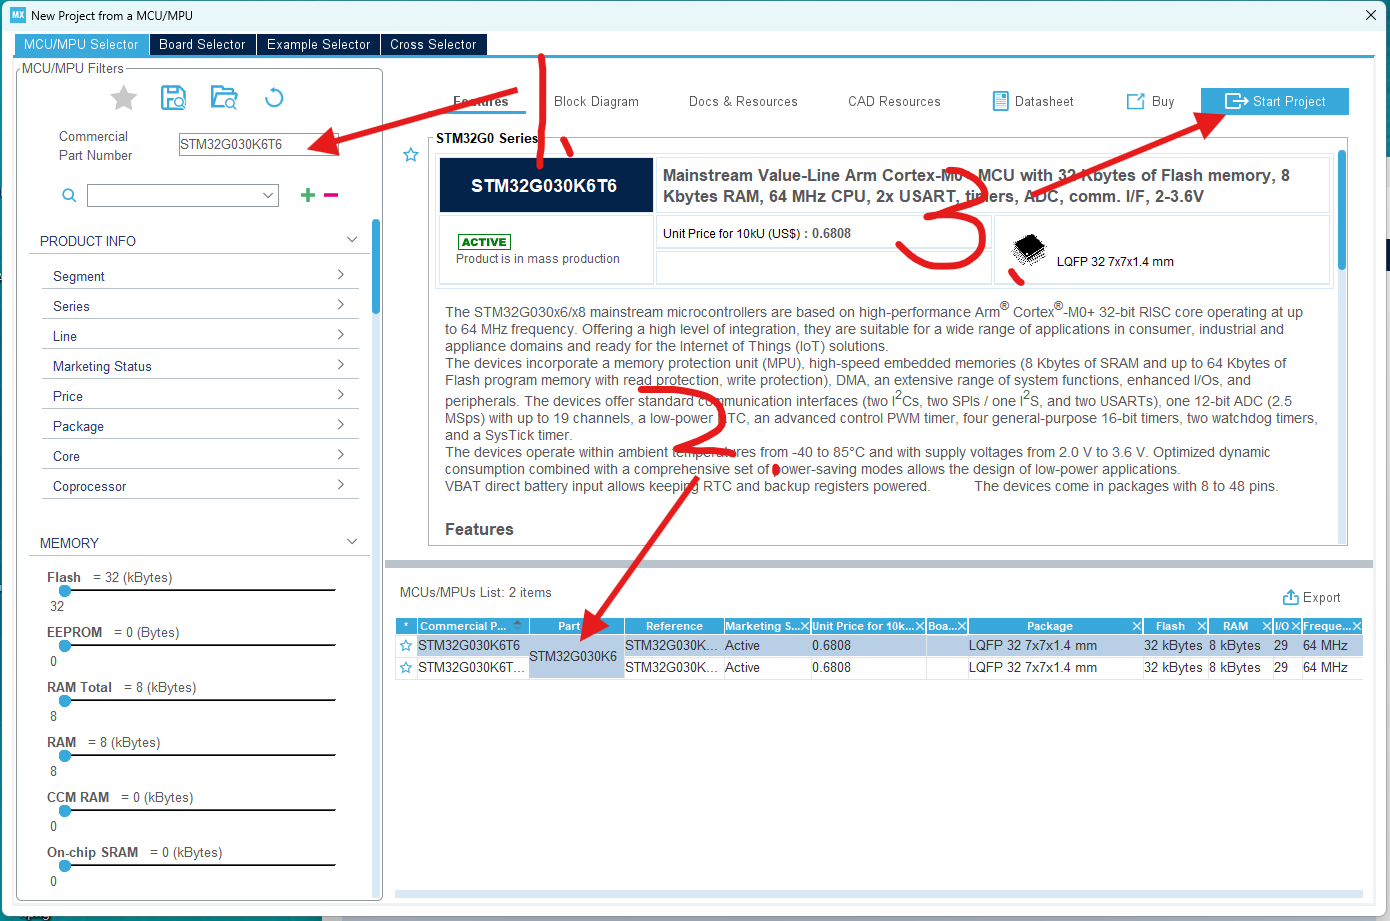Screen dimensions: 1390x921
Task: Switch to the MCU/MPU Selector tab
Action: coord(81,44)
